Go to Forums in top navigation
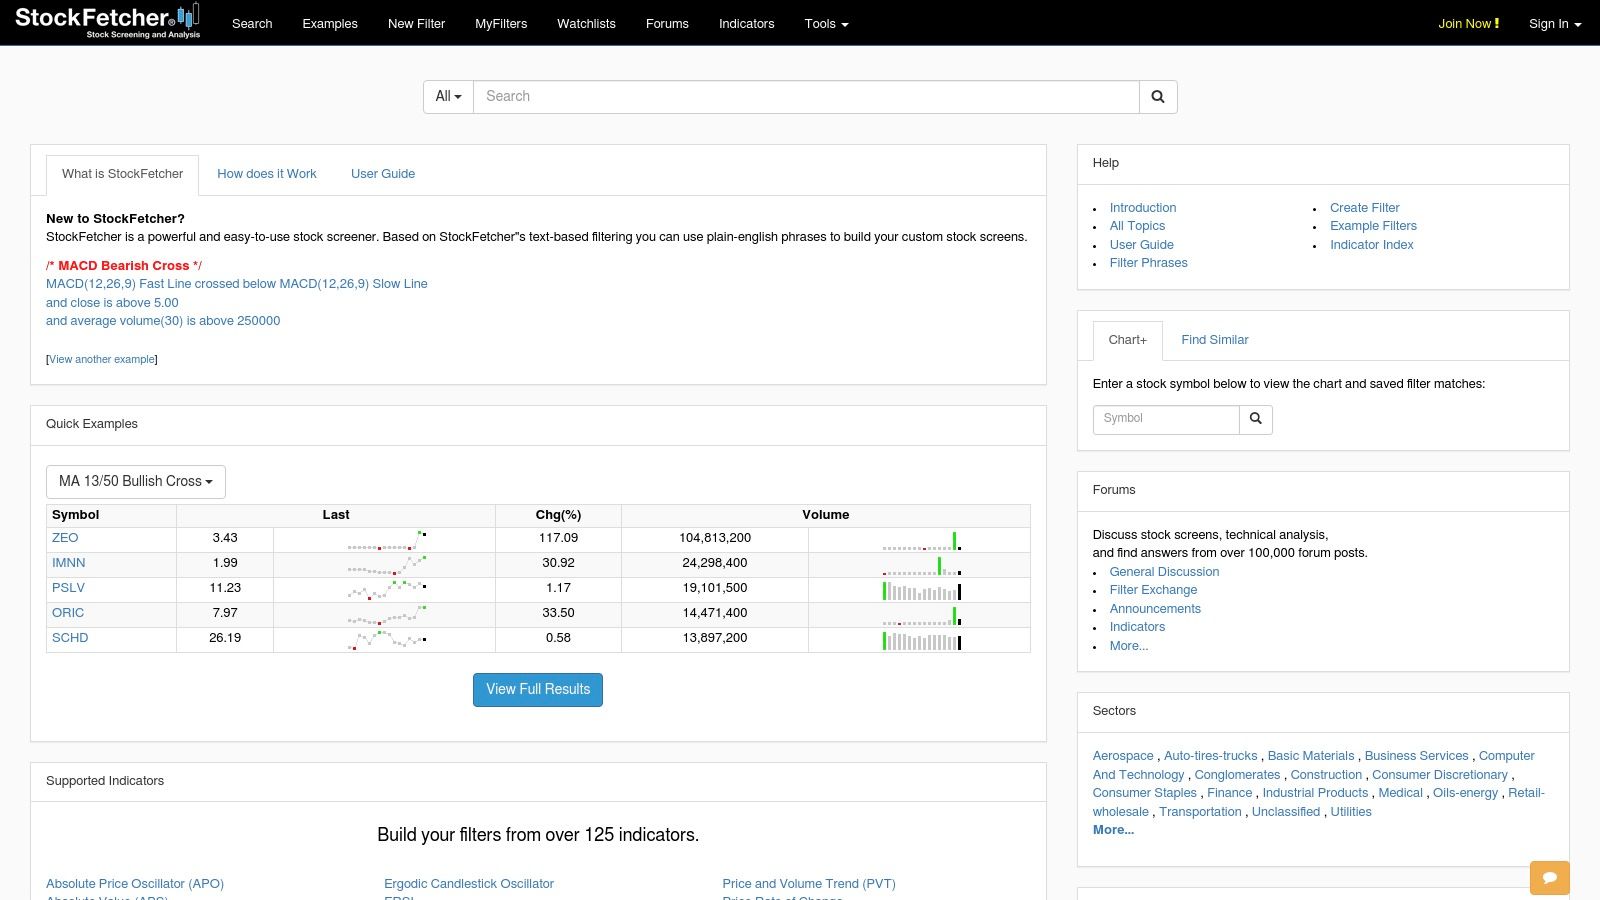Image resolution: width=1600 pixels, height=900 pixels. click(x=667, y=23)
